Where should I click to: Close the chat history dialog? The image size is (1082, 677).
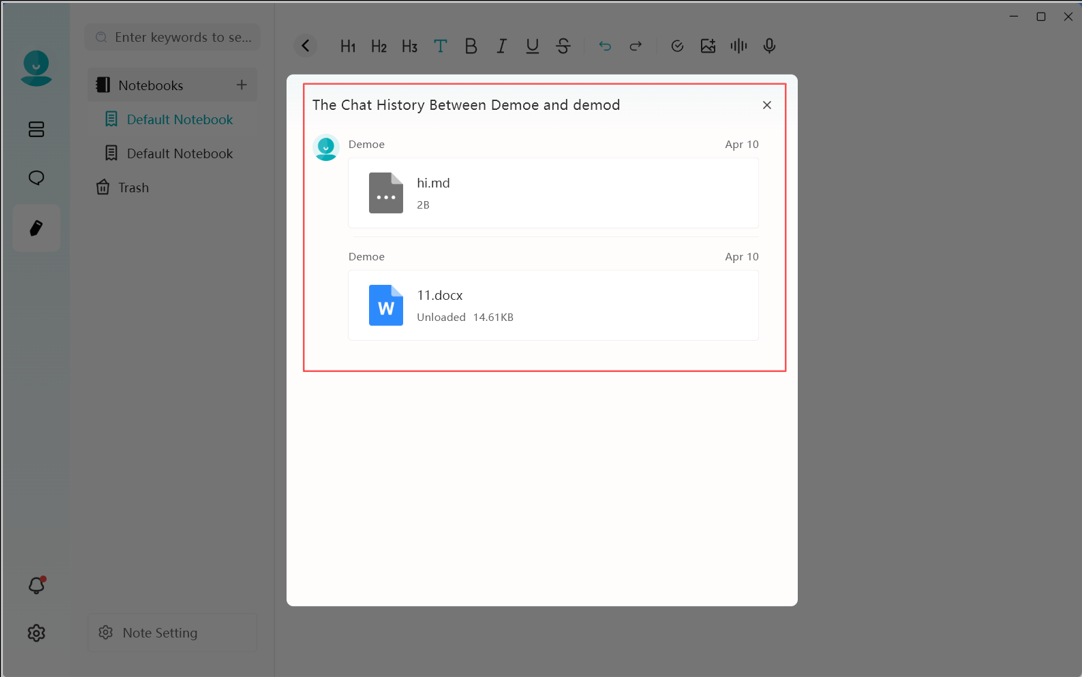pos(767,105)
